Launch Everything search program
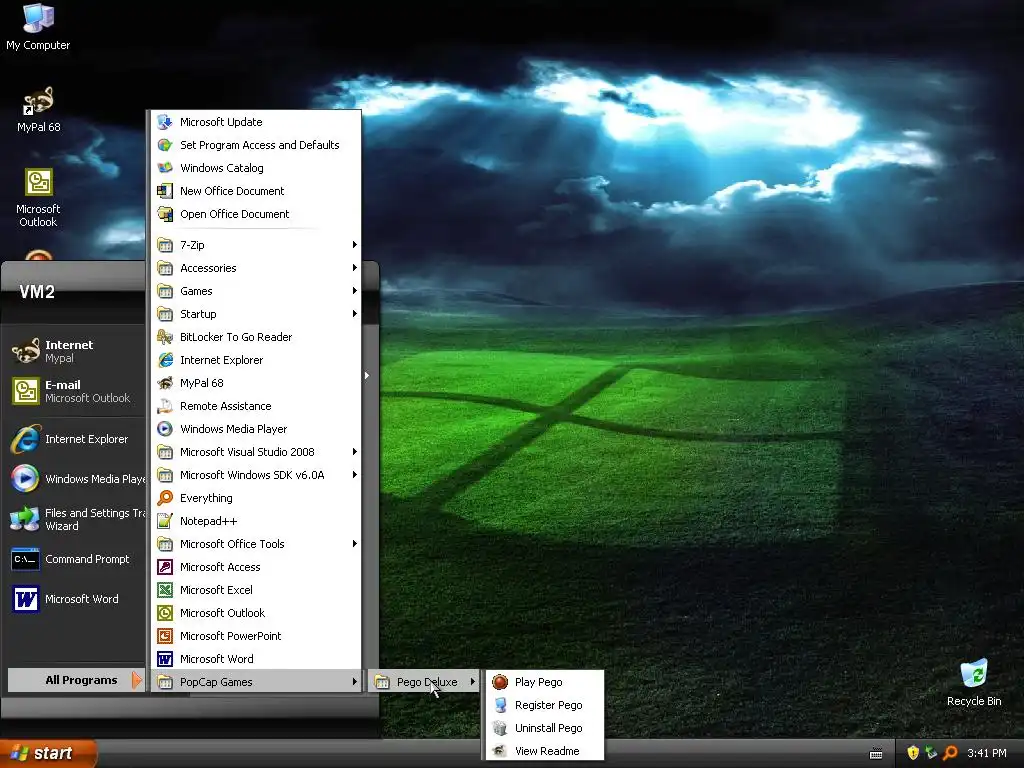Screen dimensions: 1024x768 point(256,498)
